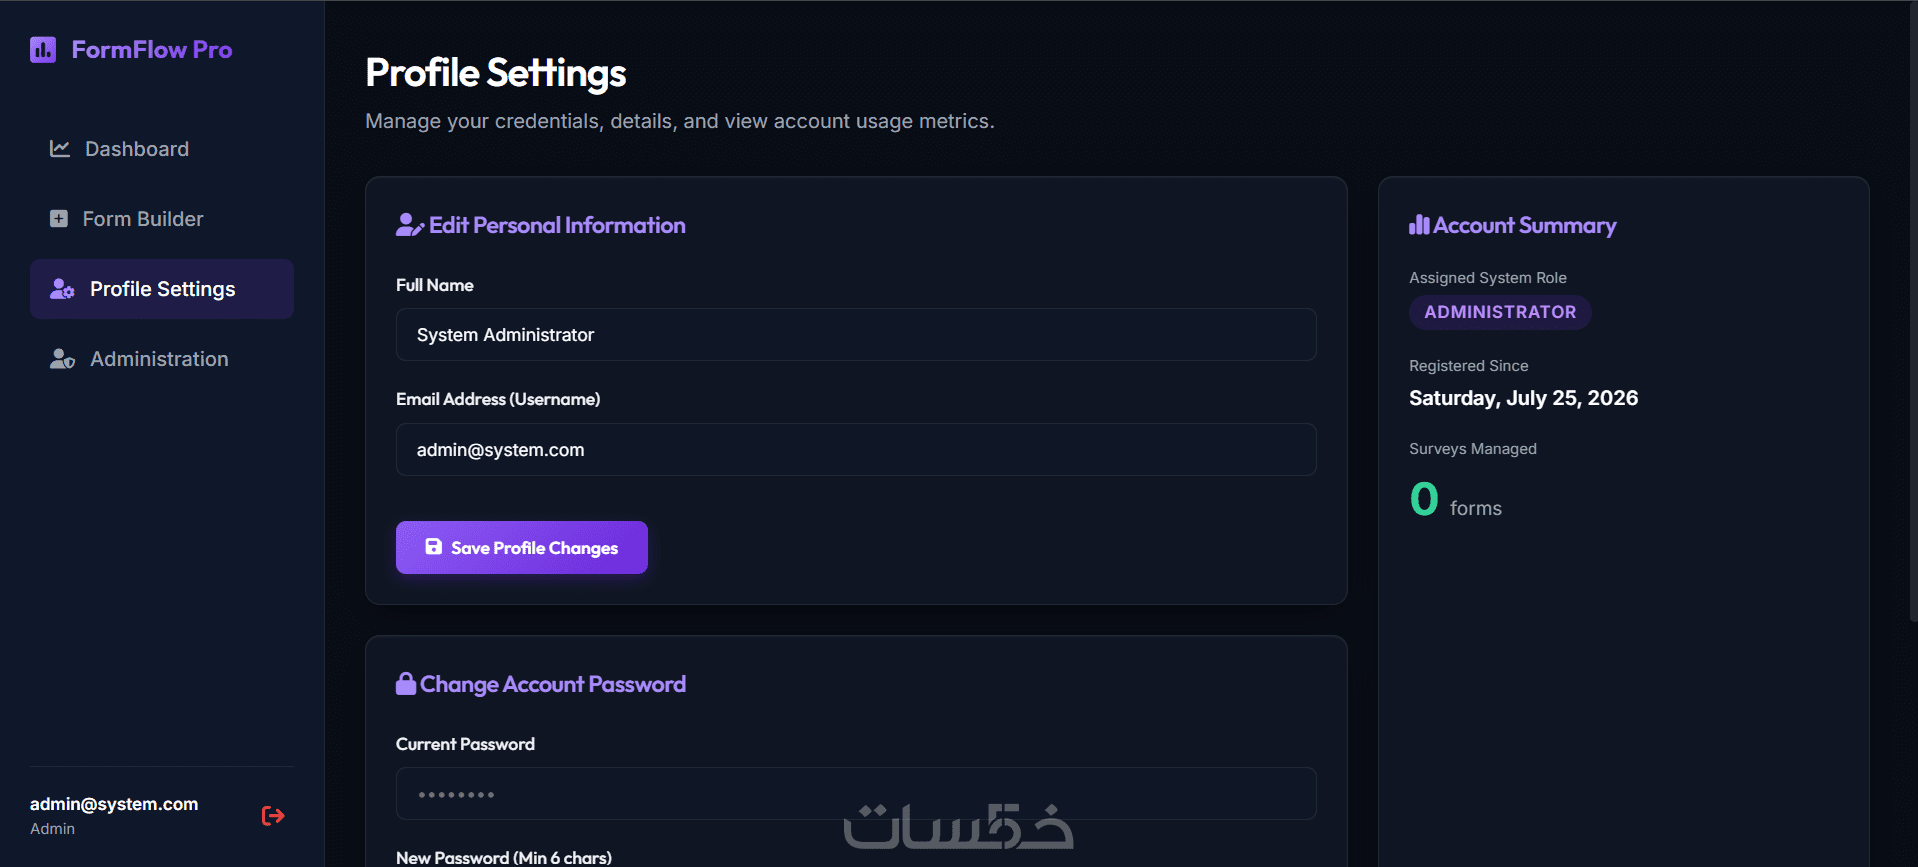The width and height of the screenshot is (1918, 867).
Task: Focus the Full Name input field
Action: [856, 335]
